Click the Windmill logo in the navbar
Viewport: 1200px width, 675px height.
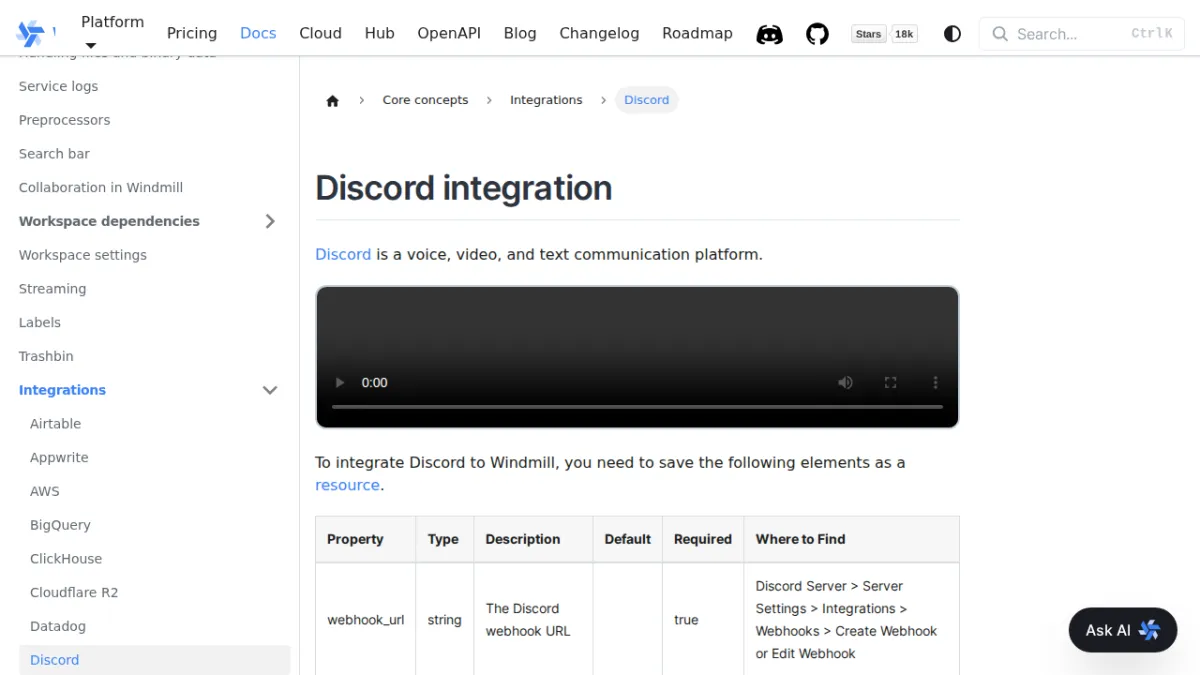(x=31, y=33)
